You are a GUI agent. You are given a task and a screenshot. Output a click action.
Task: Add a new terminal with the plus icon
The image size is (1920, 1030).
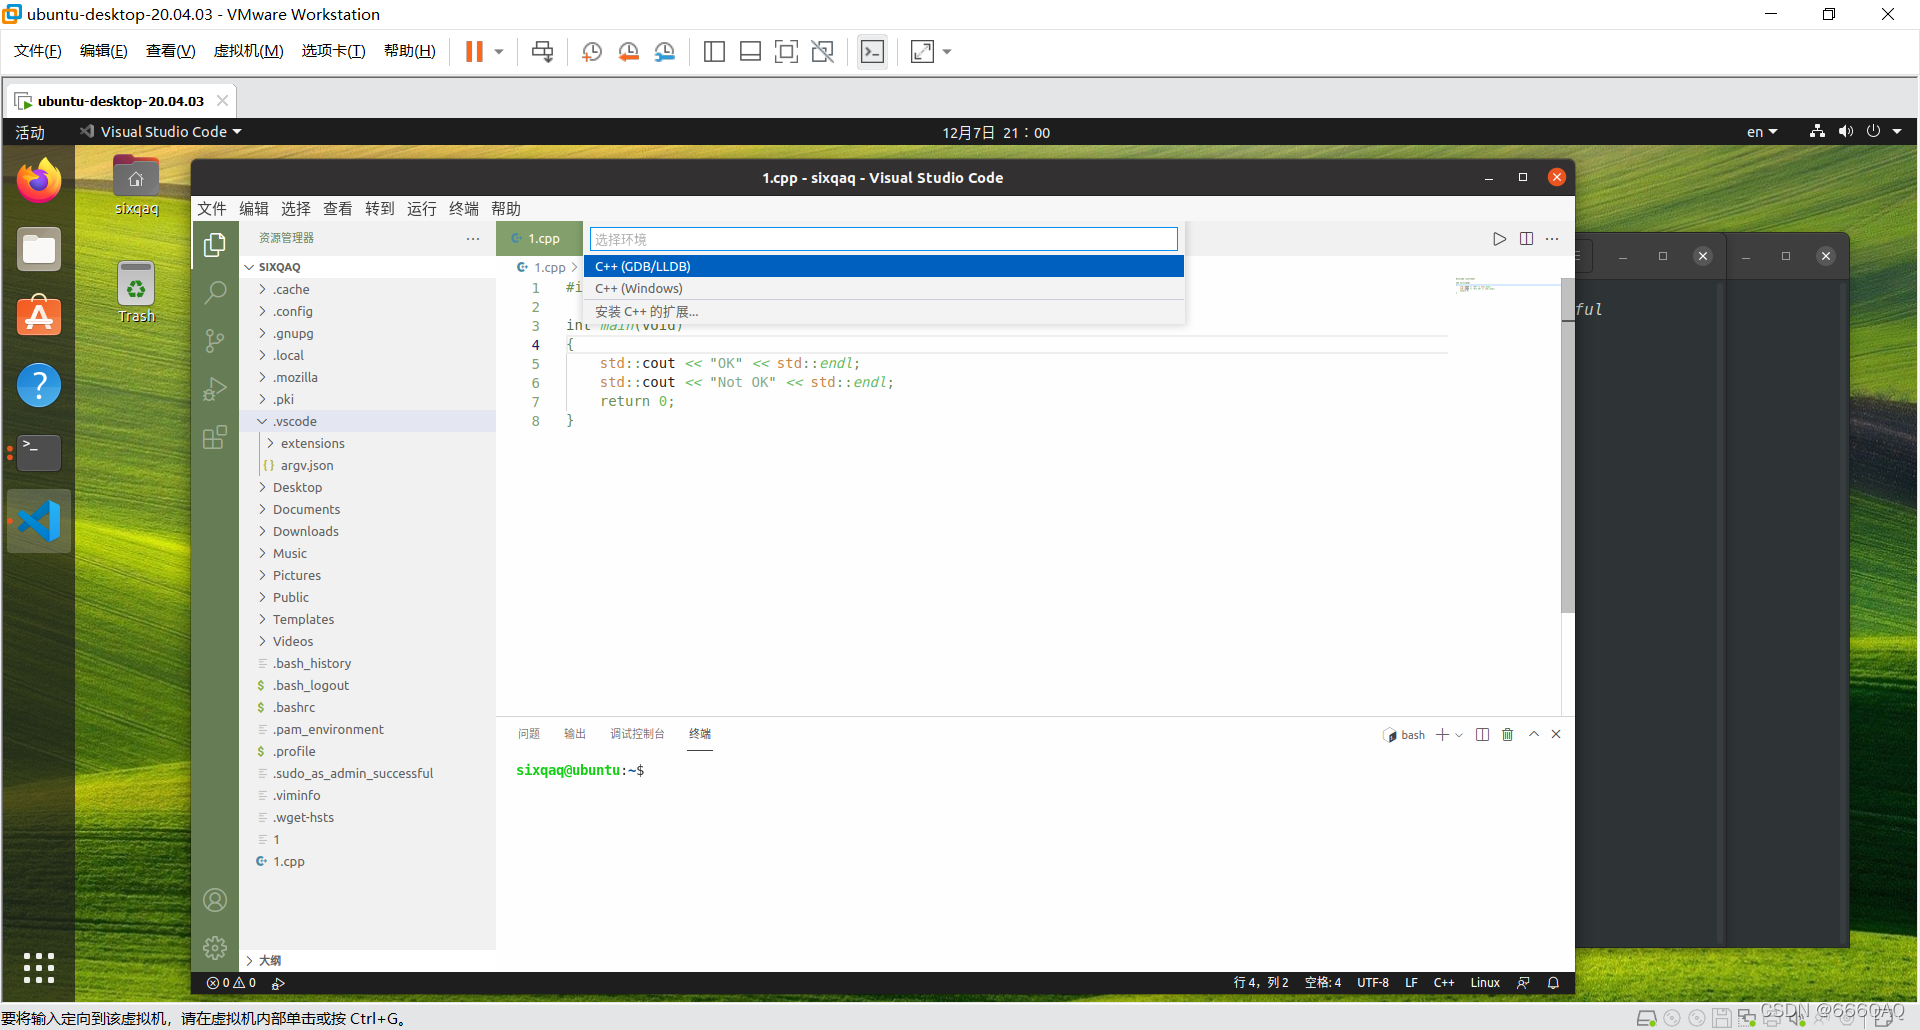(x=1442, y=735)
